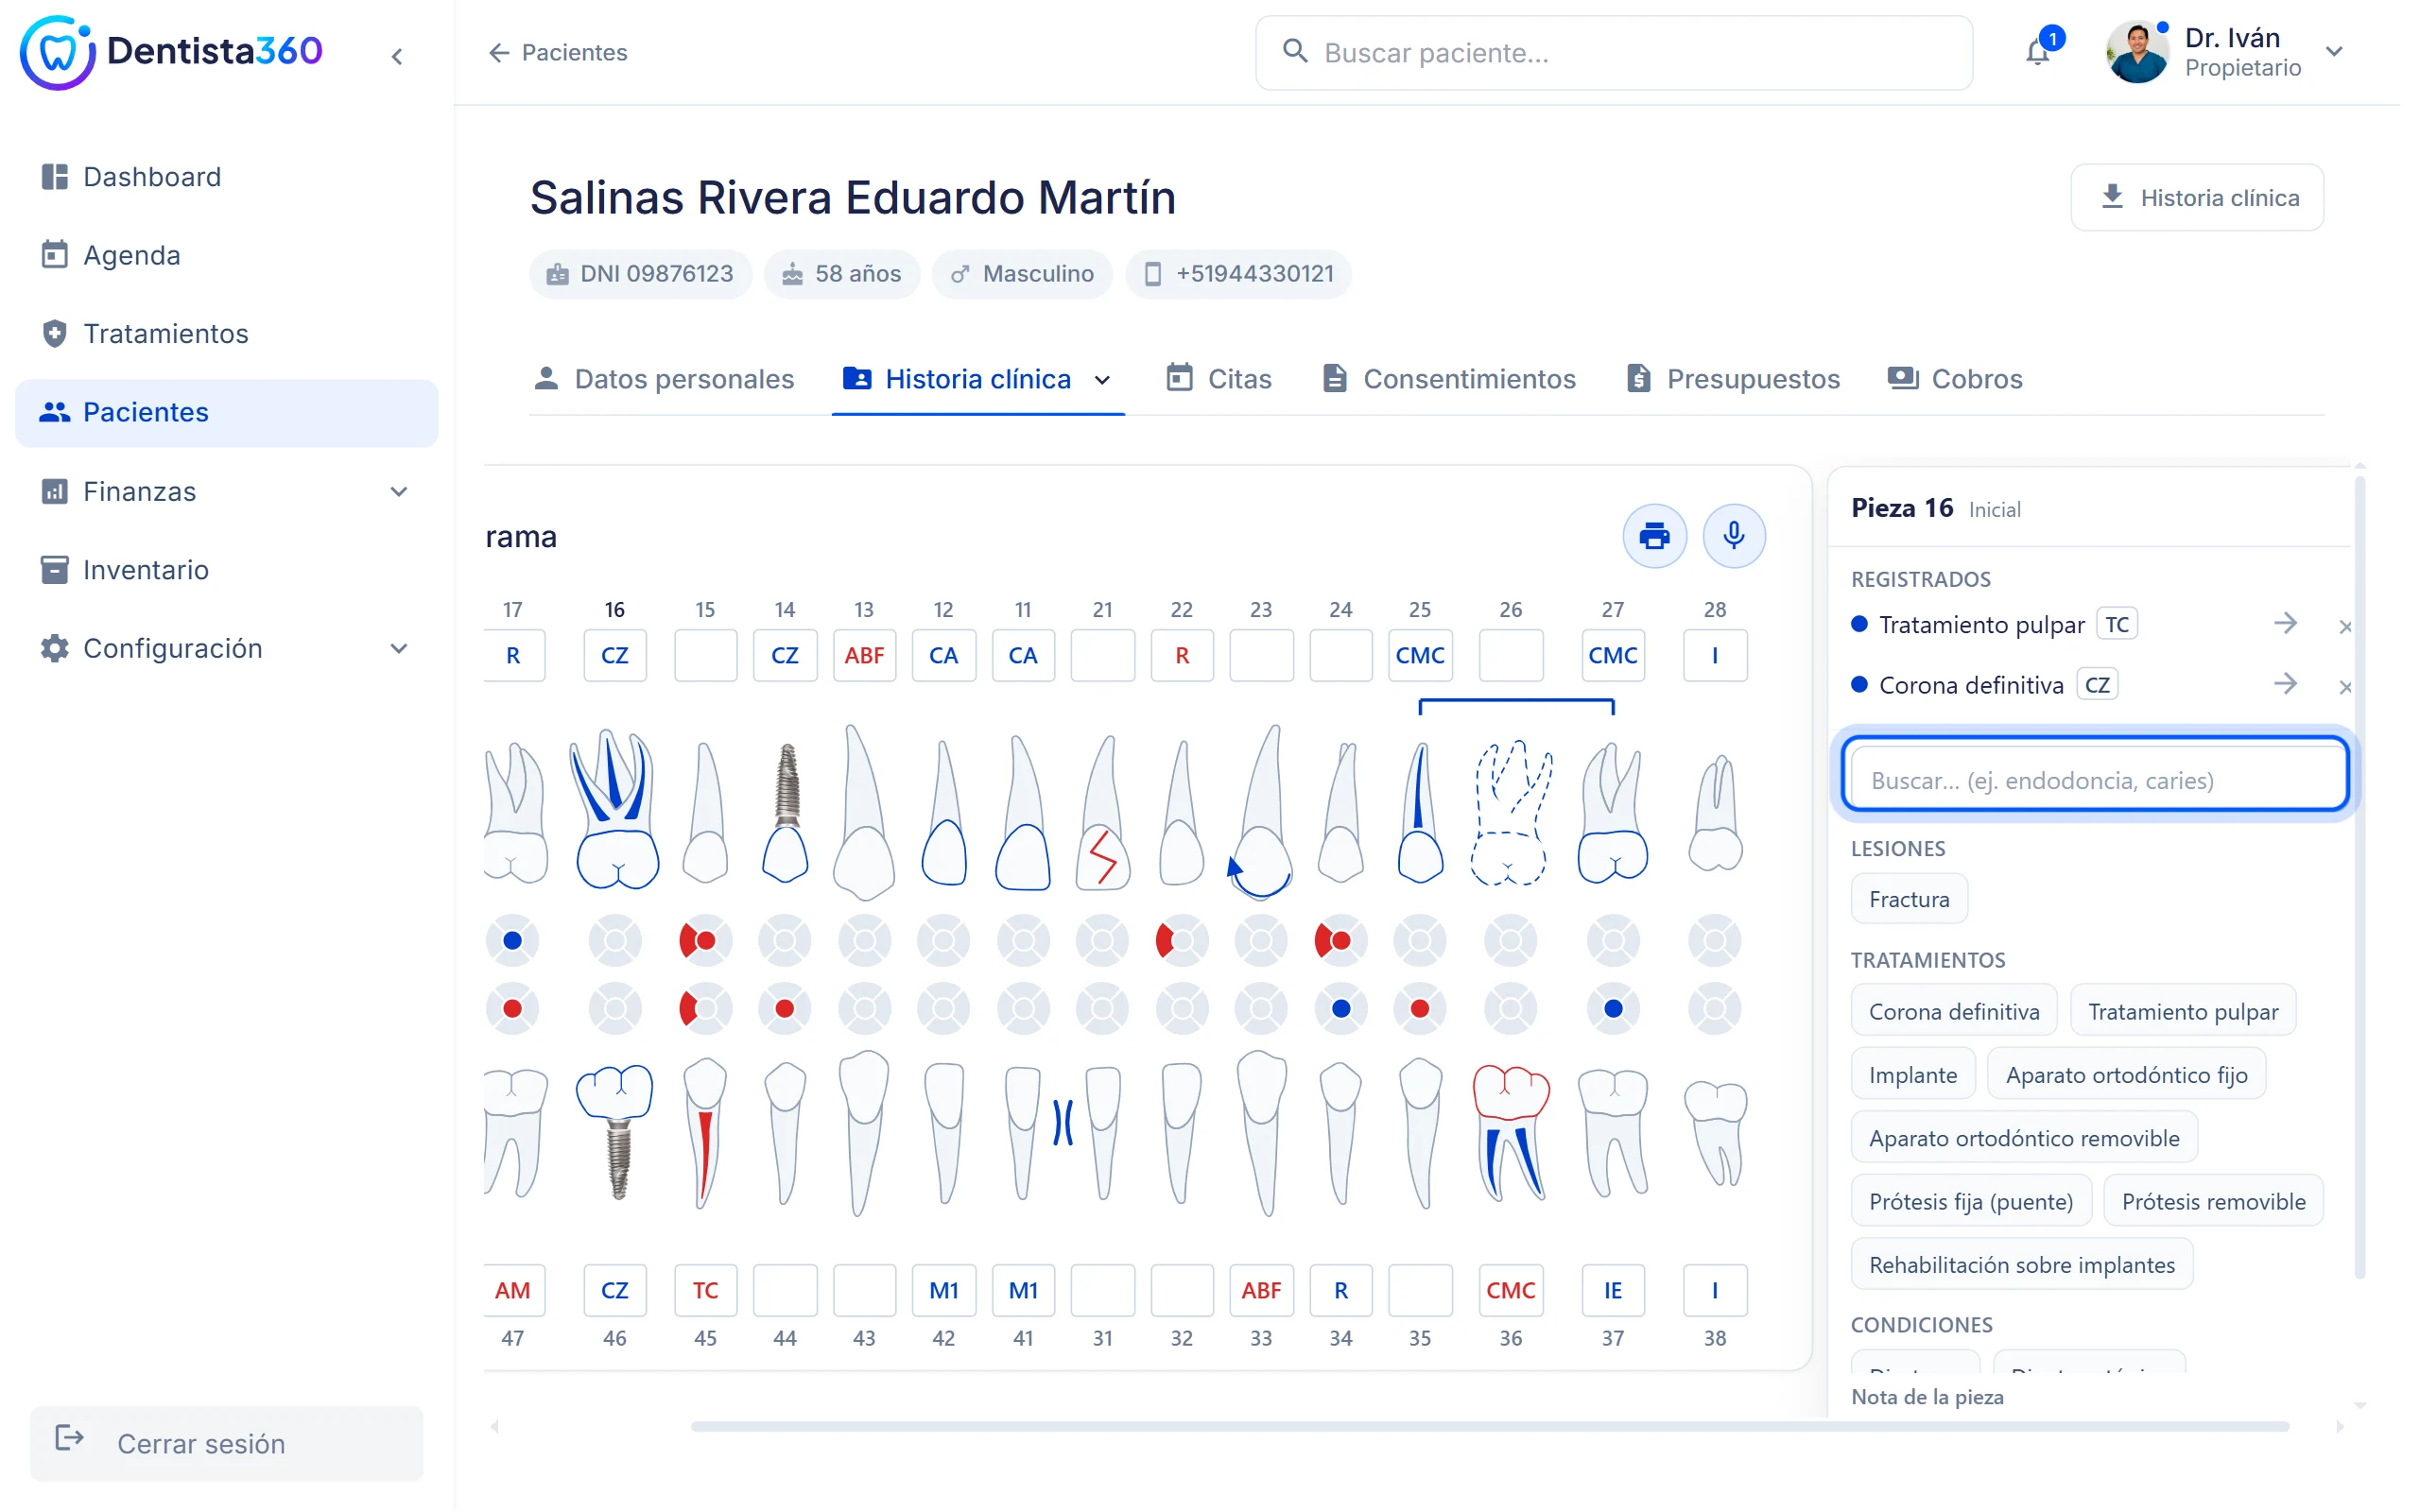This screenshot has width=2420, height=1512.
Task: Select the implant tooth graphic for piece 14
Action: point(785,812)
